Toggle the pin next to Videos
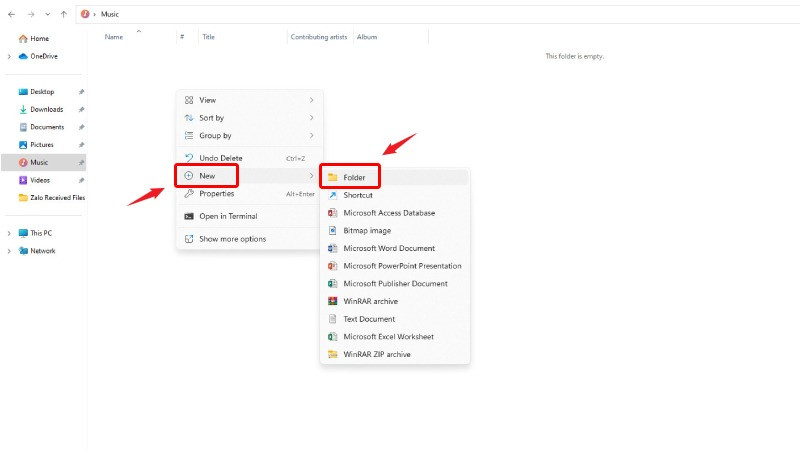Viewport: 800px width, 450px height. point(81,180)
